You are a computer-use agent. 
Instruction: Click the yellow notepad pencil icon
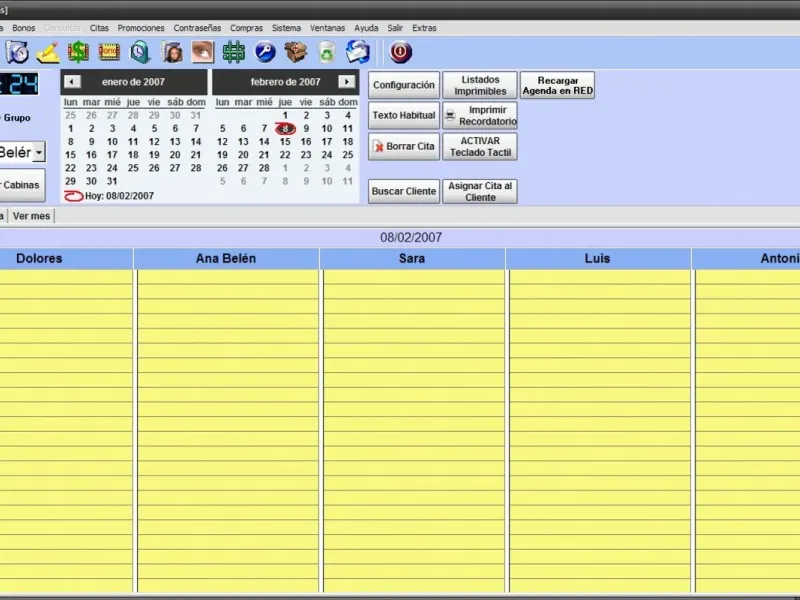[x=48, y=52]
